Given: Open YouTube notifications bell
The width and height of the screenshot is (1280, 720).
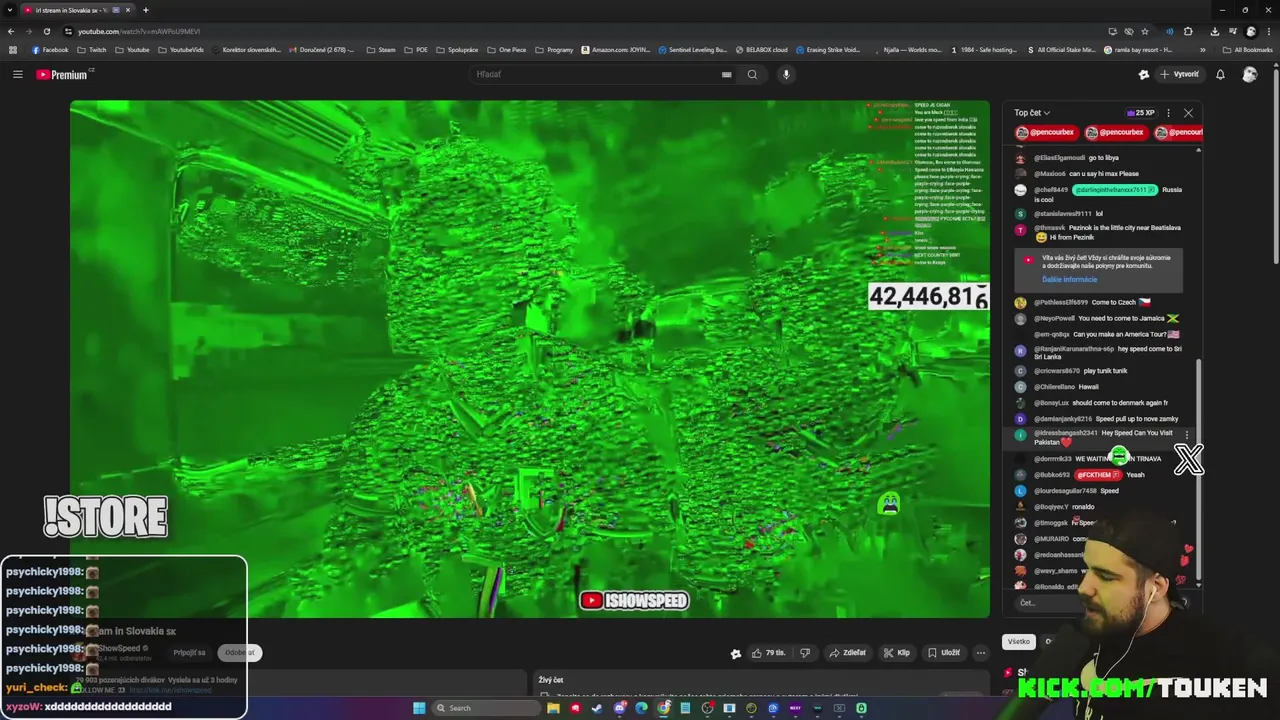Looking at the screenshot, I should click(1220, 74).
